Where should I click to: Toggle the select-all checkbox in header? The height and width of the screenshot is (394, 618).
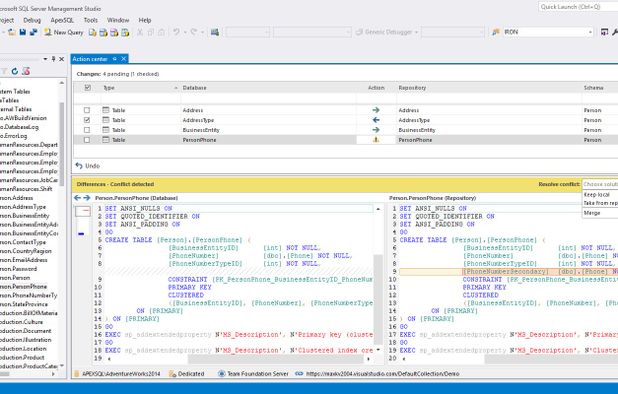pyautogui.click(x=87, y=87)
